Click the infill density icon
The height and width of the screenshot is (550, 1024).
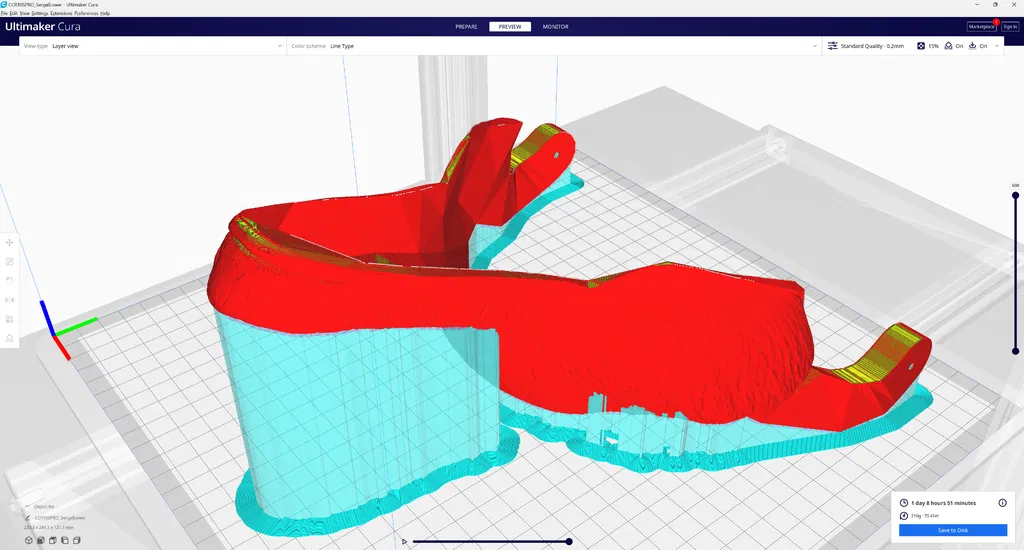click(x=920, y=46)
